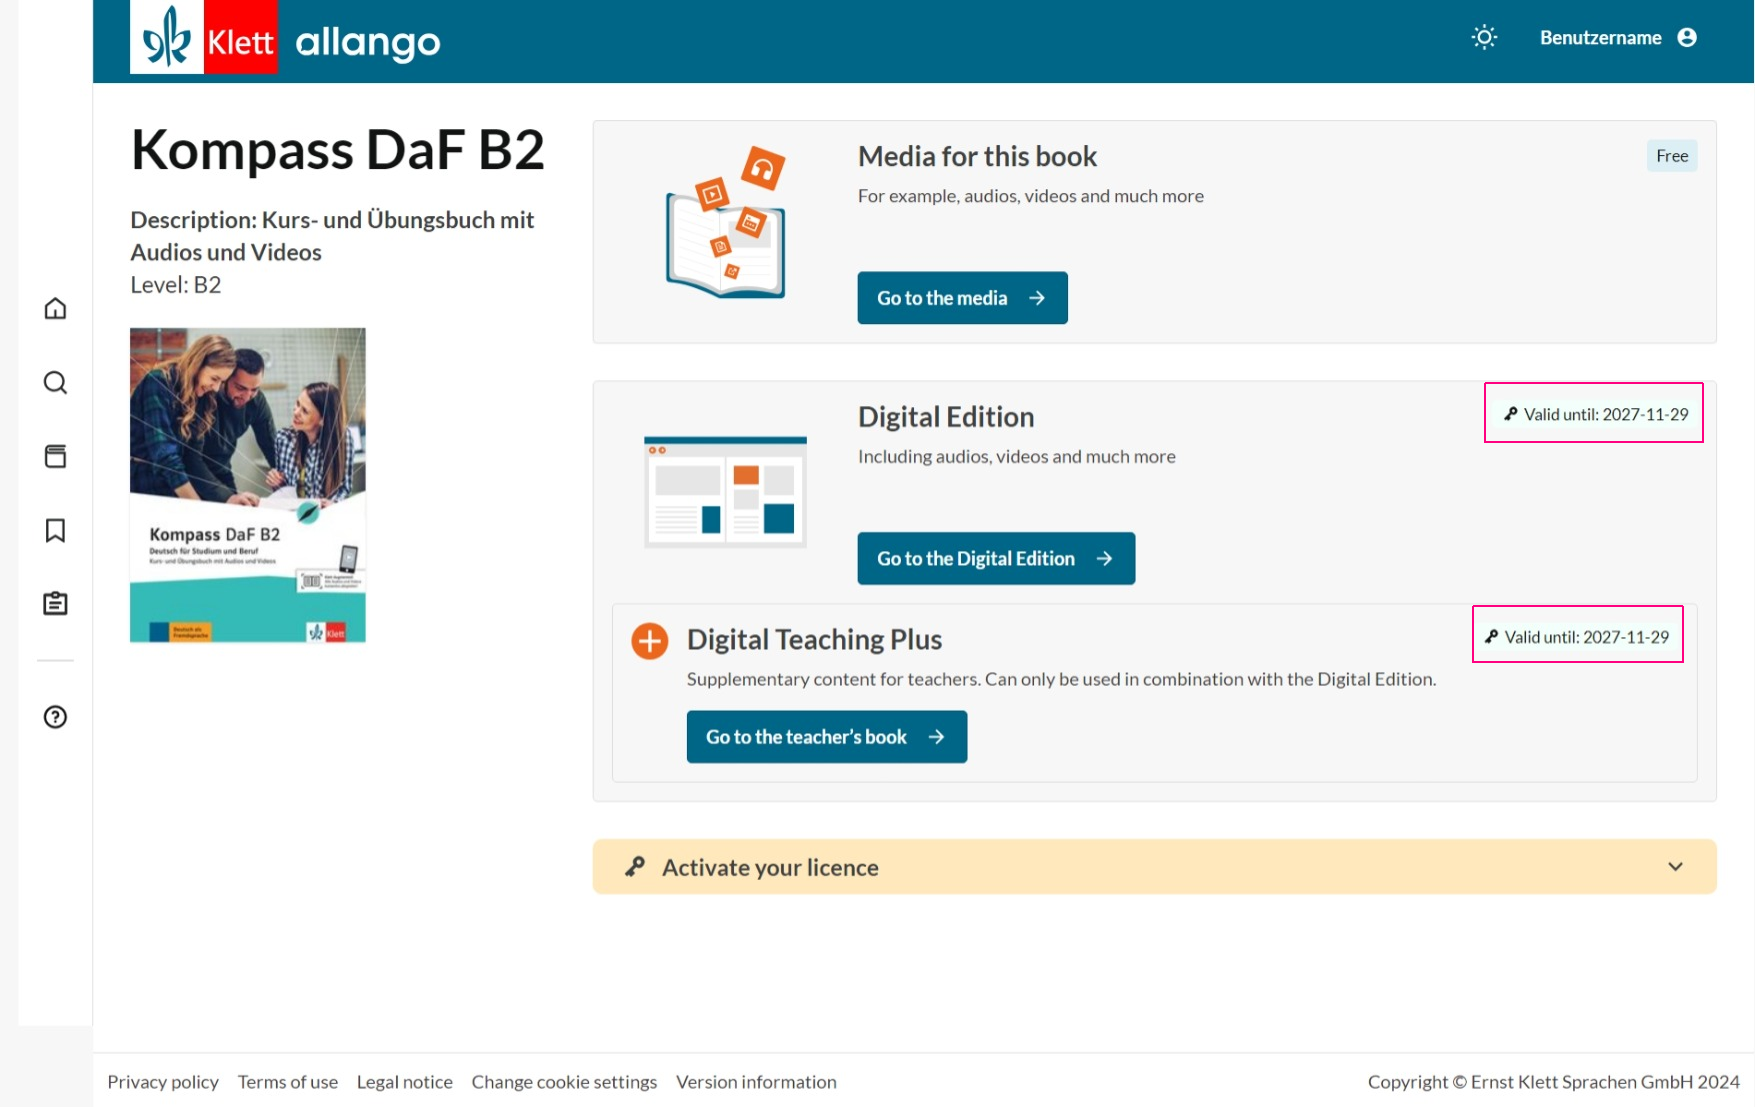1755x1107 pixels.
Task: Click the orange plus Digital Teaching Plus icon
Action: coord(649,640)
